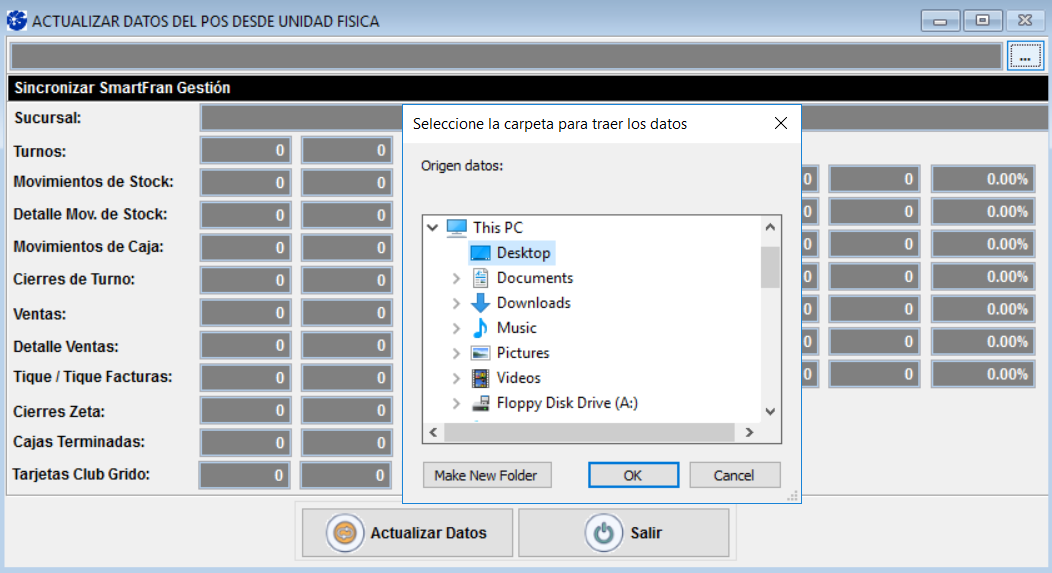Click the Actualizar Datos button icon
The image size is (1052, 573).
345,533
